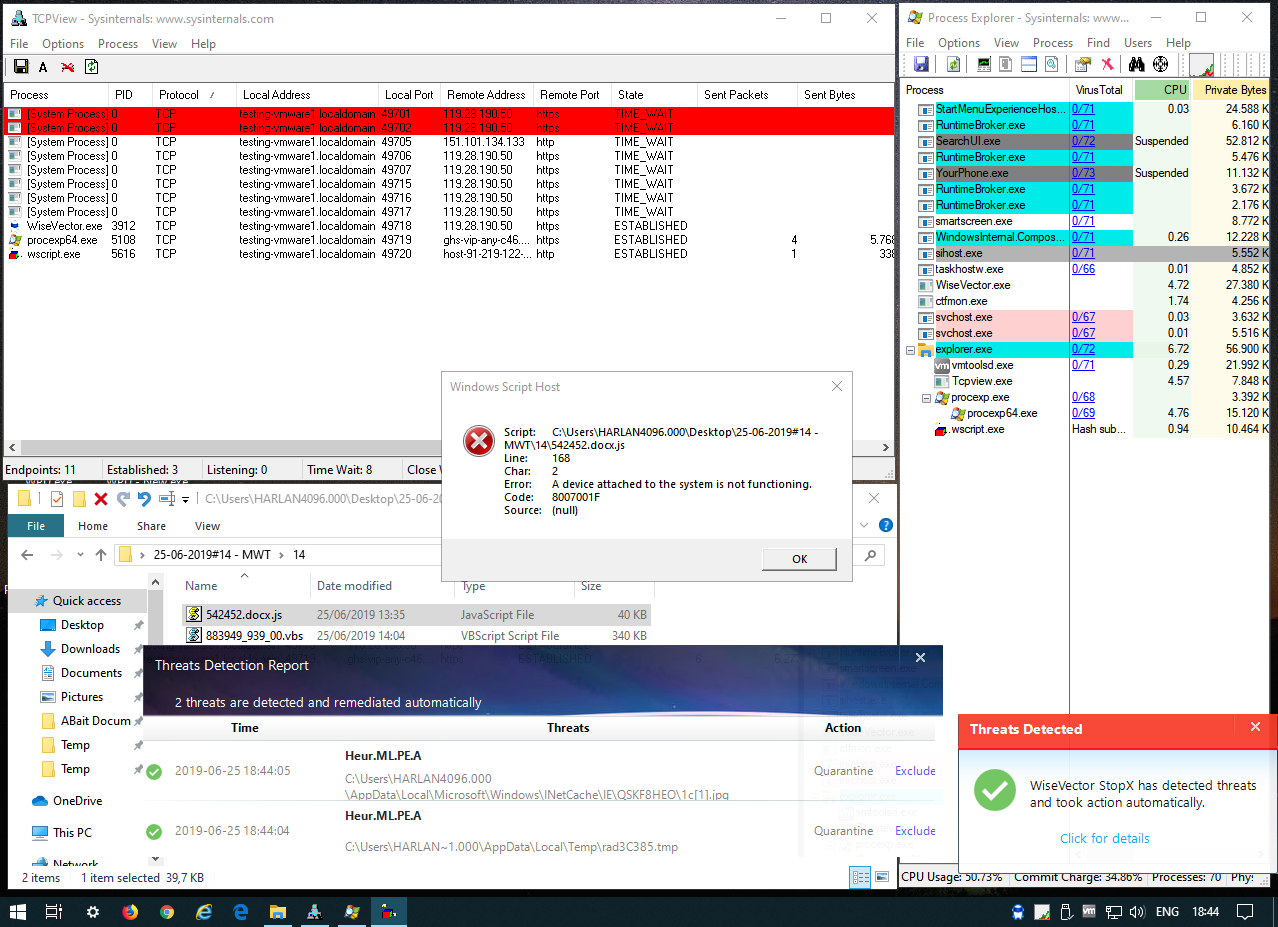Click the DLL/handle view icon in Process Explorer
The height and width of the screenshot is (927, 1278).
point(1051,64)
